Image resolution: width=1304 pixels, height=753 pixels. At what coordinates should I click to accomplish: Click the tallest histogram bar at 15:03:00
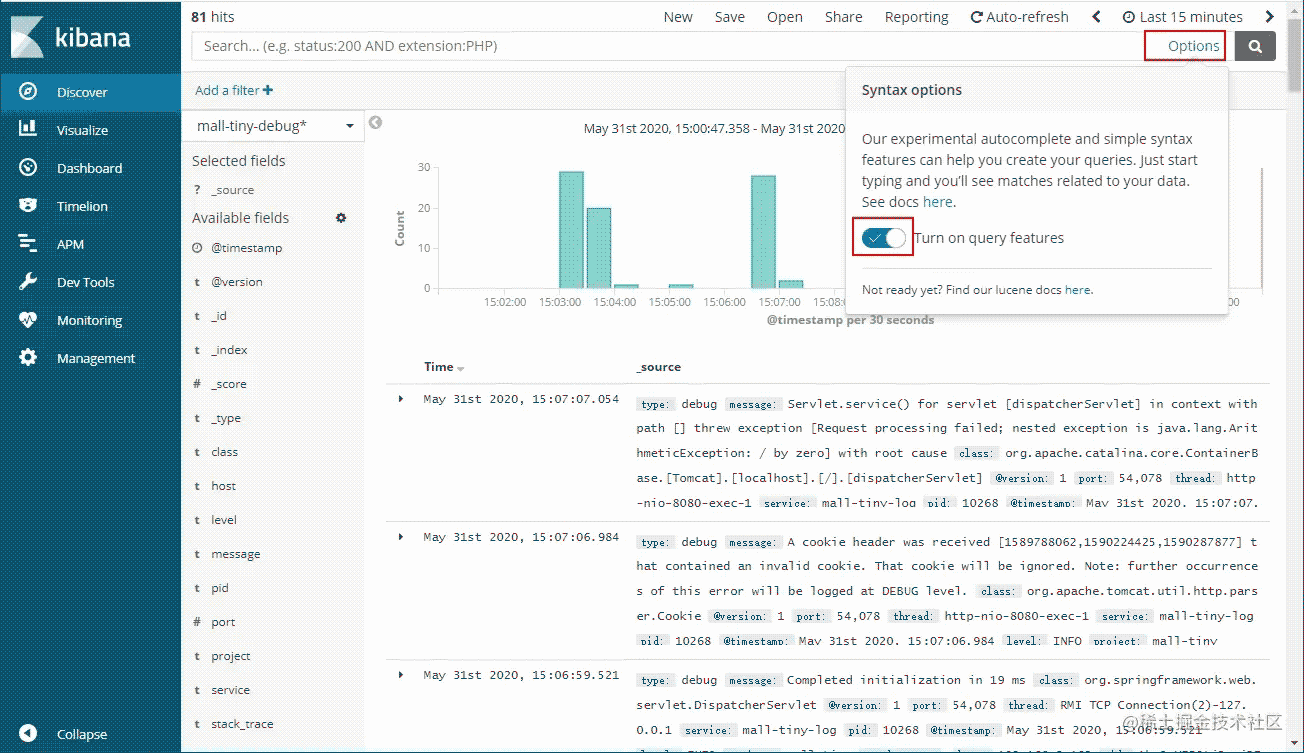[571, 230]
